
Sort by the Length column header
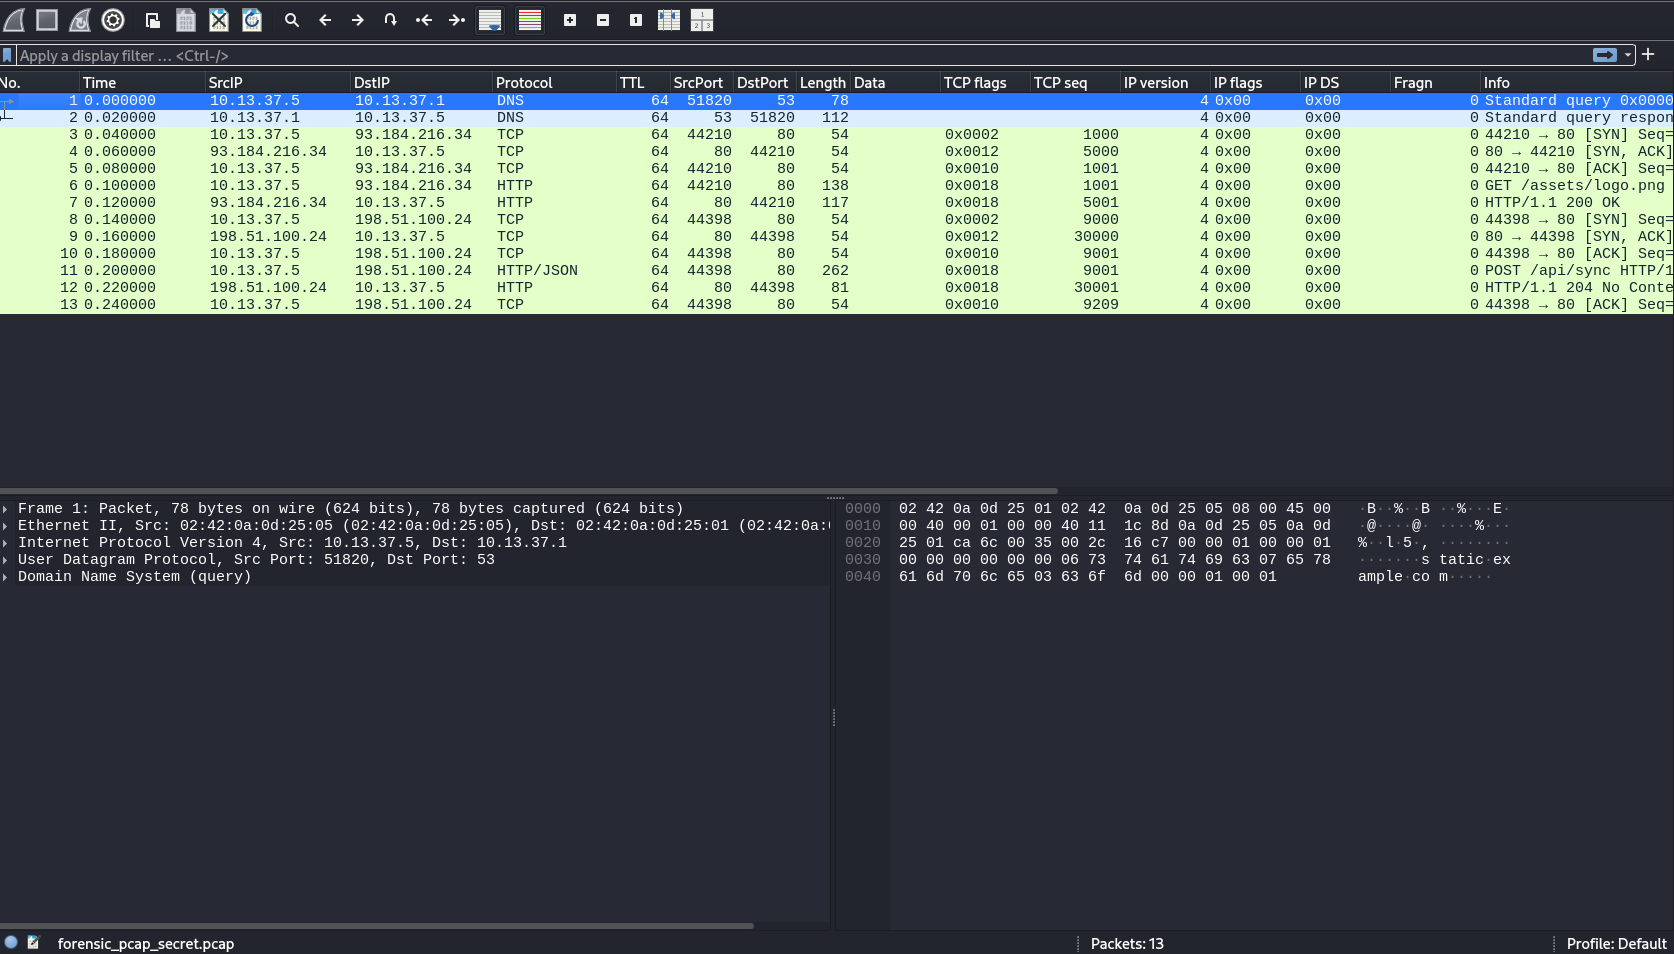(x=823, y=83)
